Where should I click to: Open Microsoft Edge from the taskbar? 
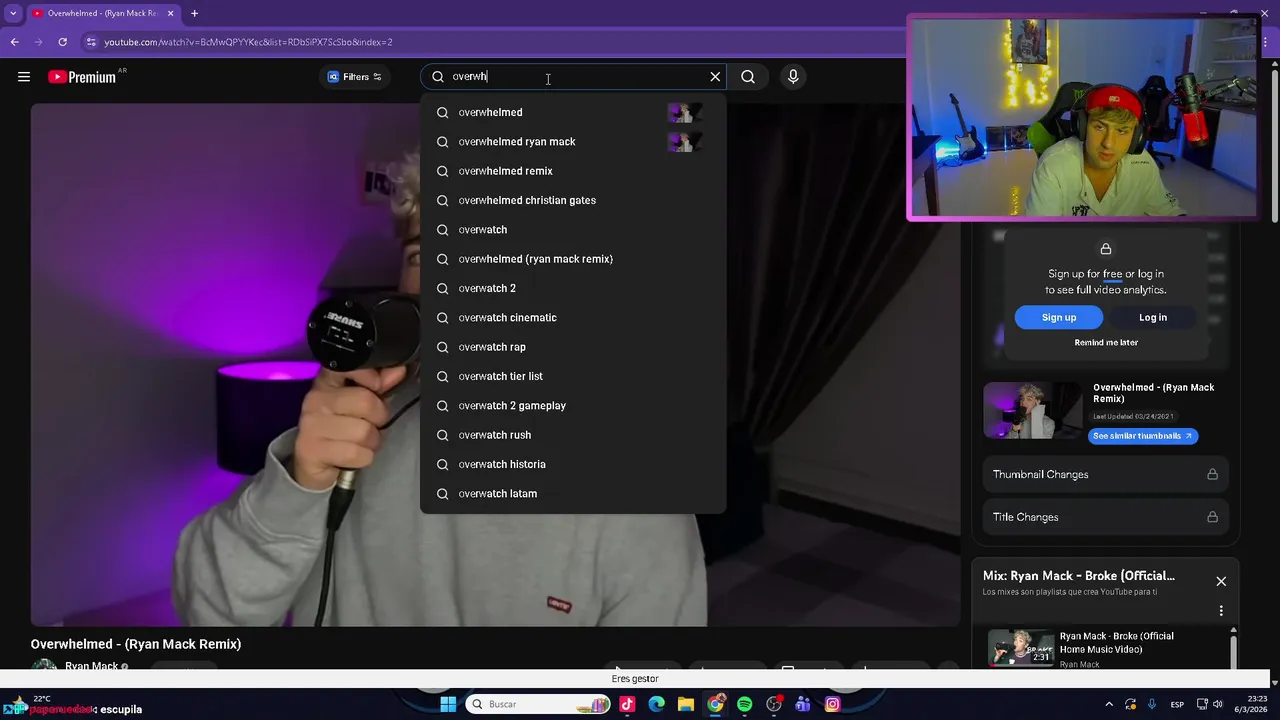[x=656, y=704]
